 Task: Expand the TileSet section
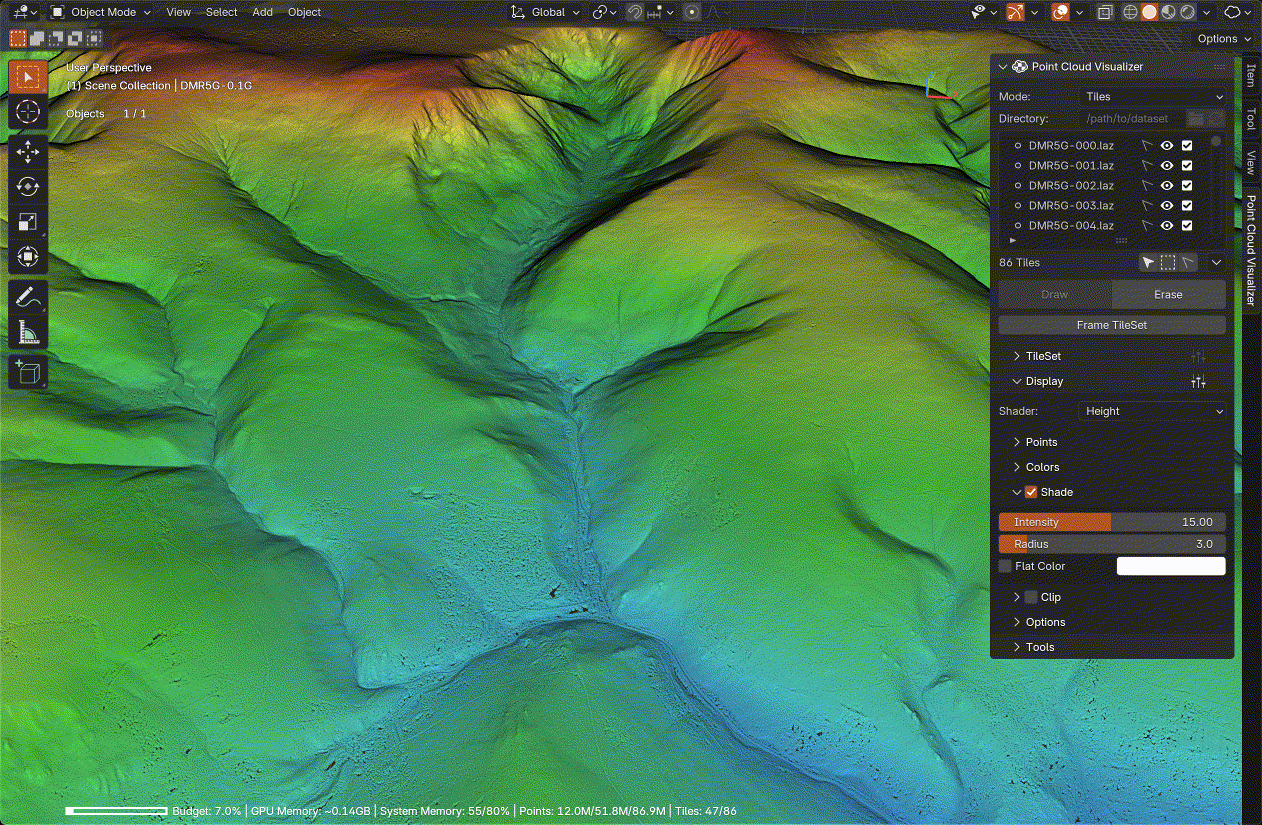pyautogui.click(x=1042, y=356)
